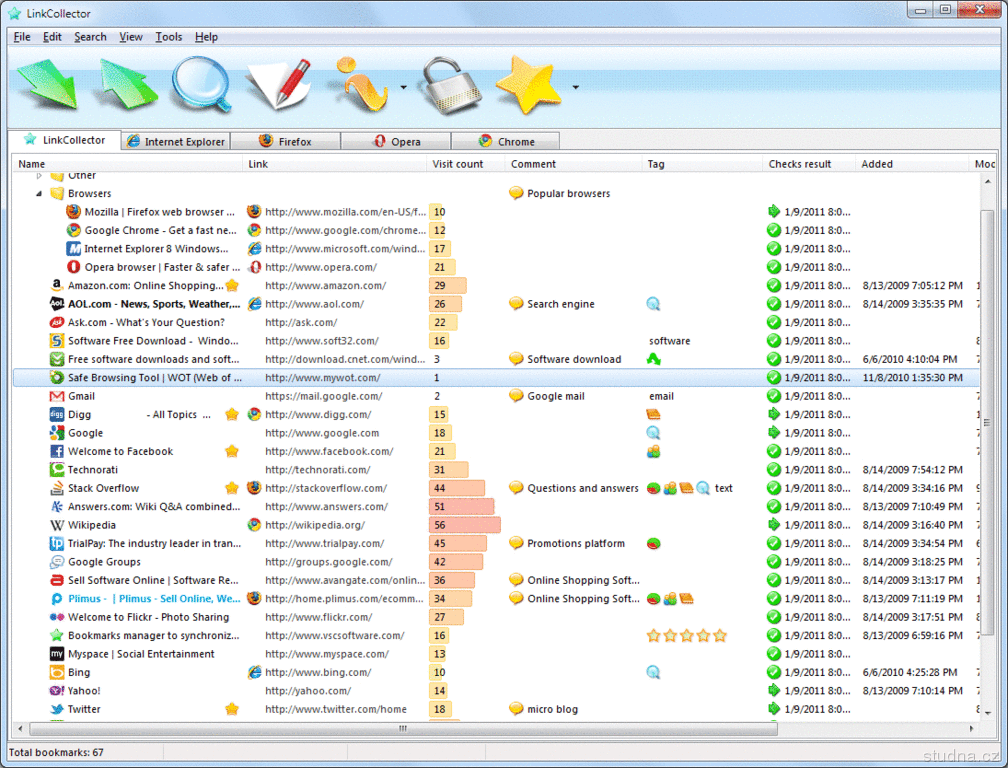Toggle the favorite star on Stack Overflow row
Viewport: 1008px width, 768px height.
[x=232, y=489]
